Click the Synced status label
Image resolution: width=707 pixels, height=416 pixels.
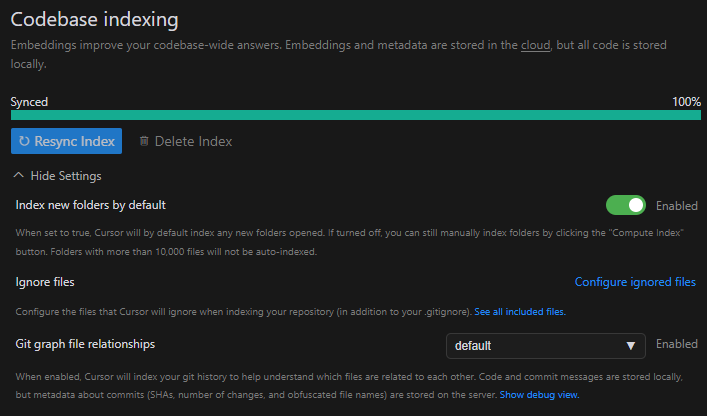(x=29, y=102)
